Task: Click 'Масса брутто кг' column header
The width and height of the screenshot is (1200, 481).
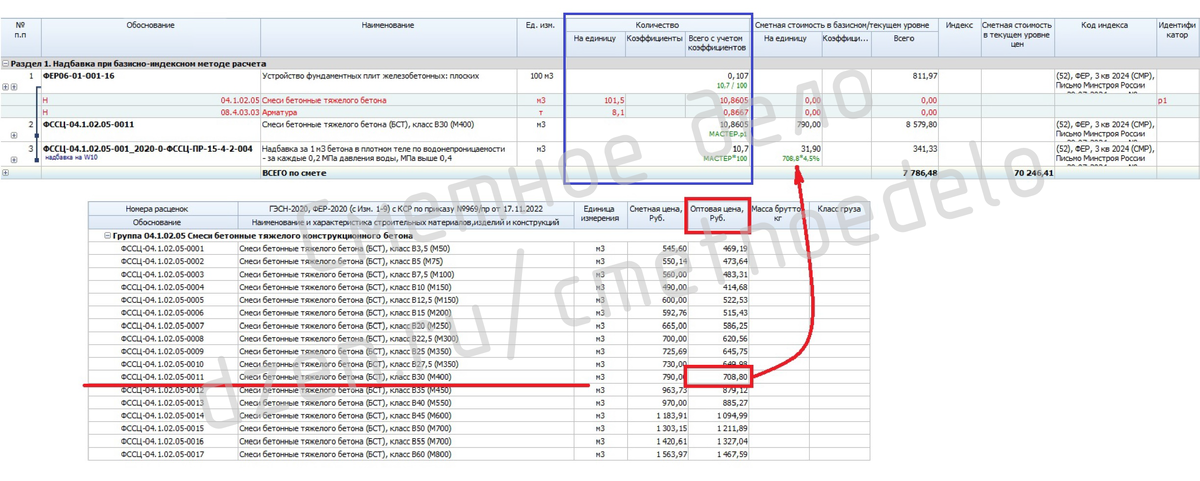Action: 778,214
